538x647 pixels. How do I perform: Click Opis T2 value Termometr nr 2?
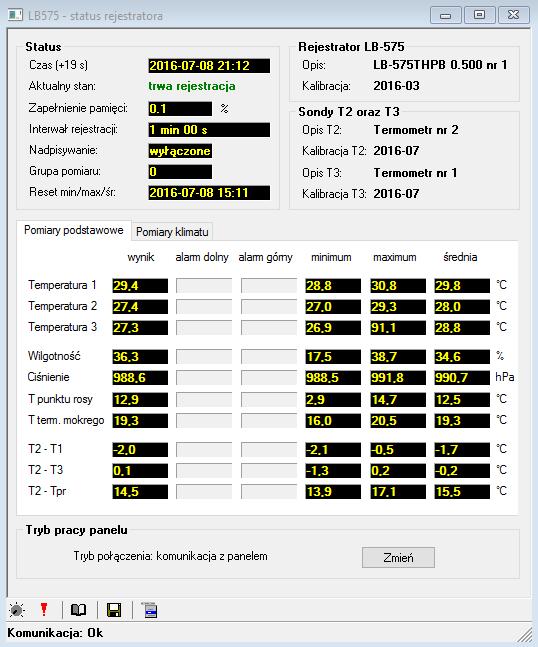coord(416,130)
